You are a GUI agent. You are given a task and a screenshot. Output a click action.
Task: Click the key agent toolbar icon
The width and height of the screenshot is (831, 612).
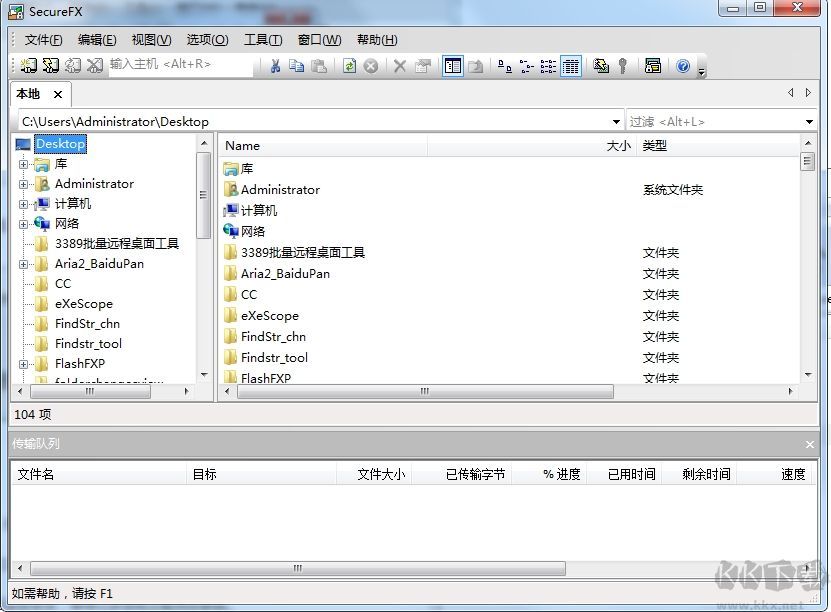pos(622,66)
